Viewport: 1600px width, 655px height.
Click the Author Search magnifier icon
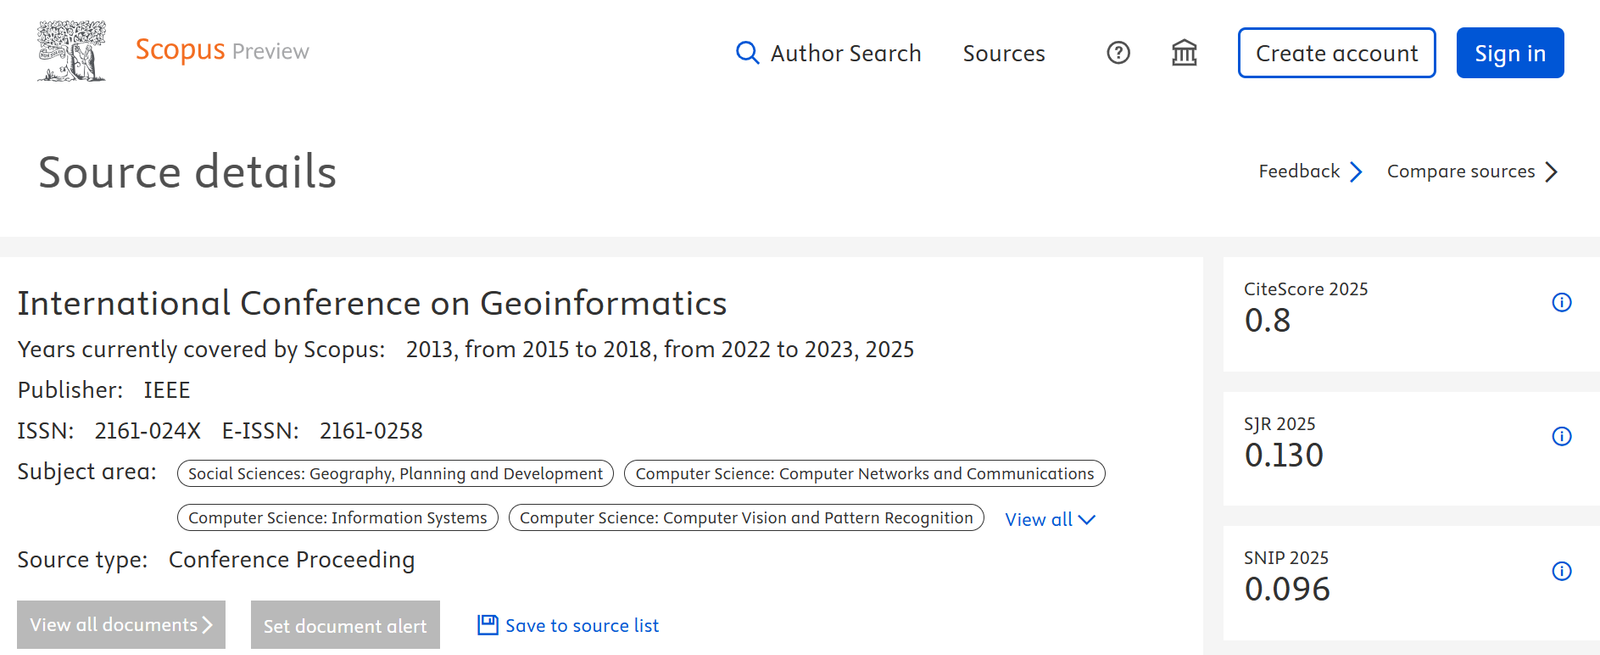747,53
